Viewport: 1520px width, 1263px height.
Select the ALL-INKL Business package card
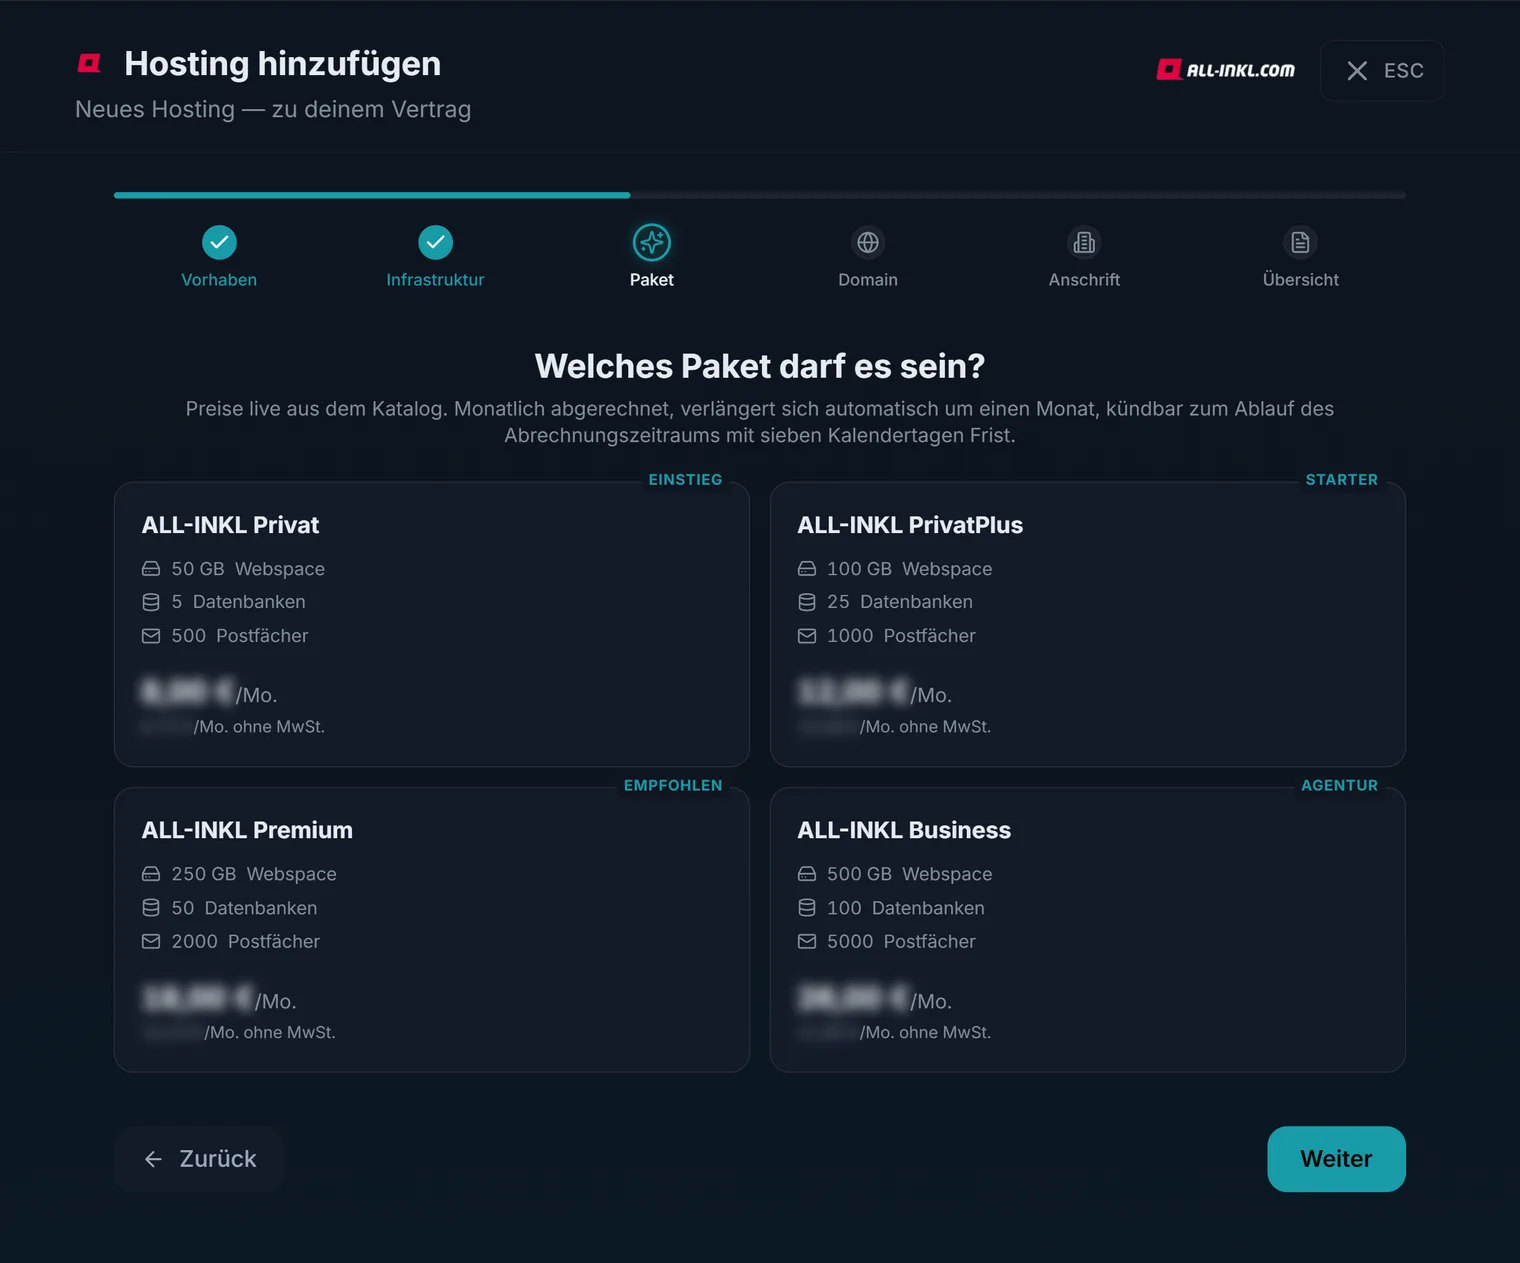tap(1088, 930)
